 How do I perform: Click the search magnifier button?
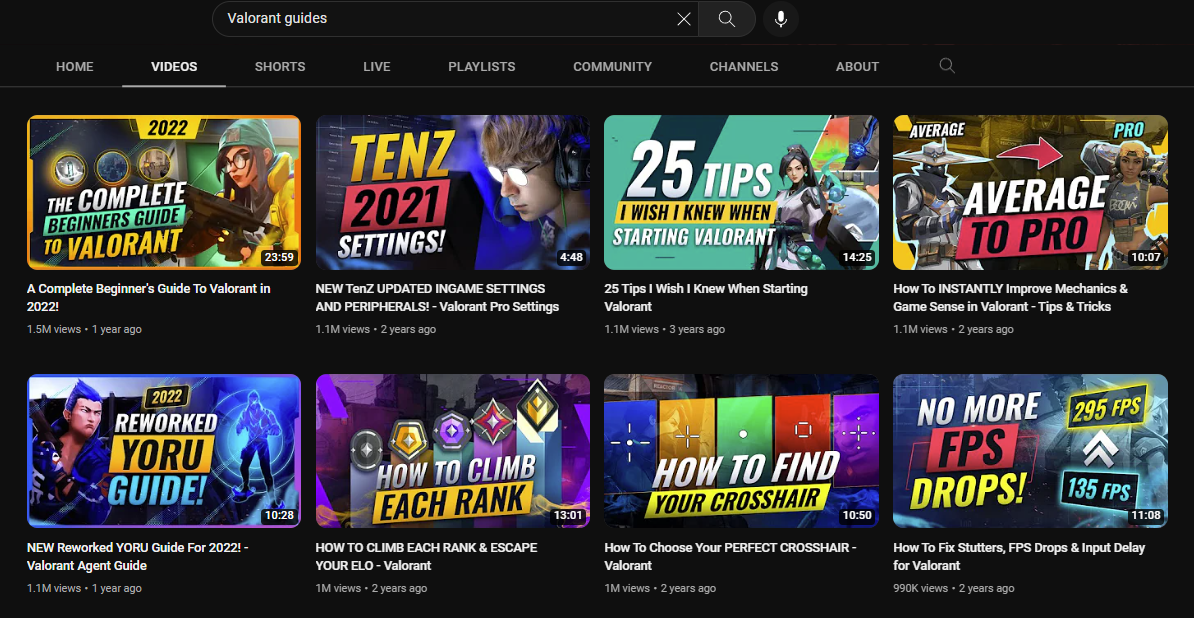click(727, 19)
